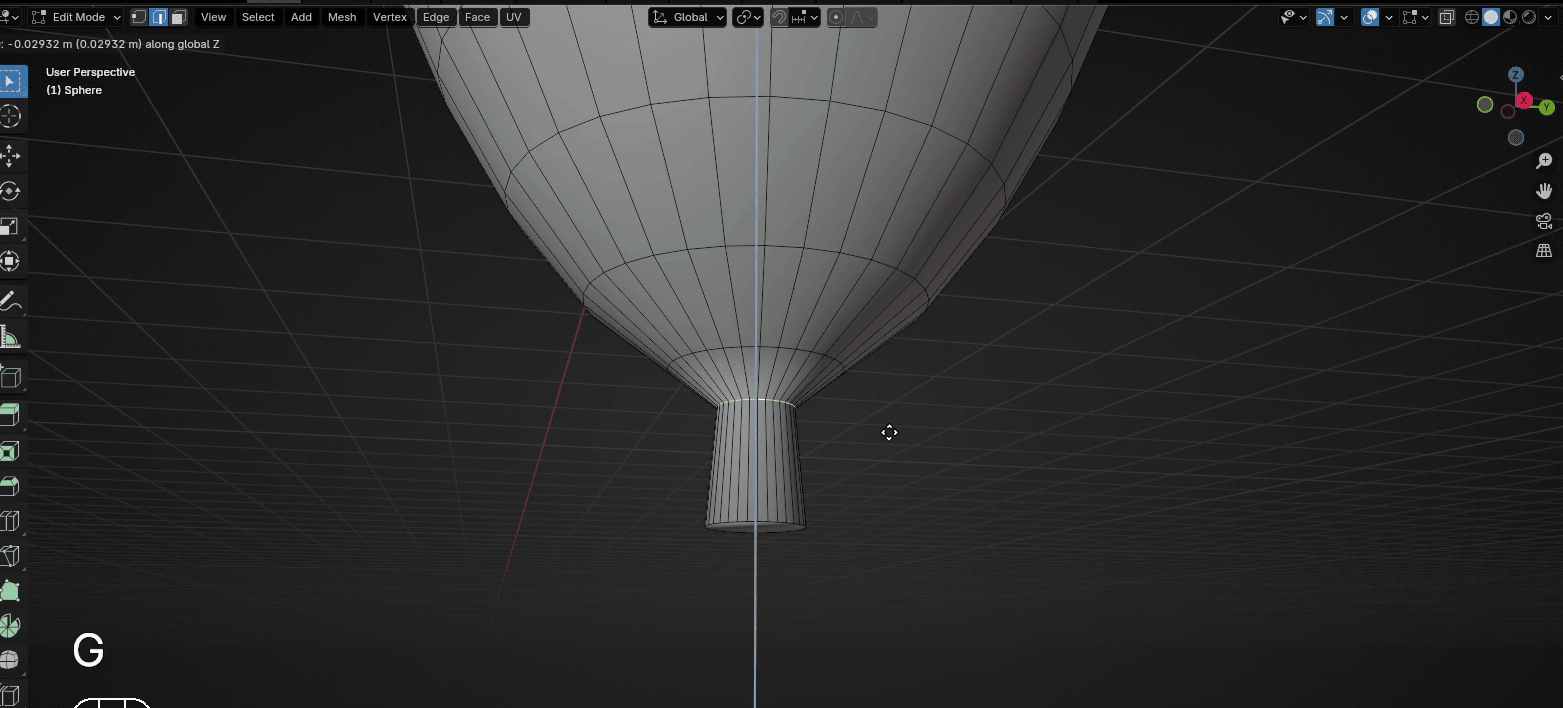Toggle X-ray display
This screenshot has width=1563, height=708.
1446,17
